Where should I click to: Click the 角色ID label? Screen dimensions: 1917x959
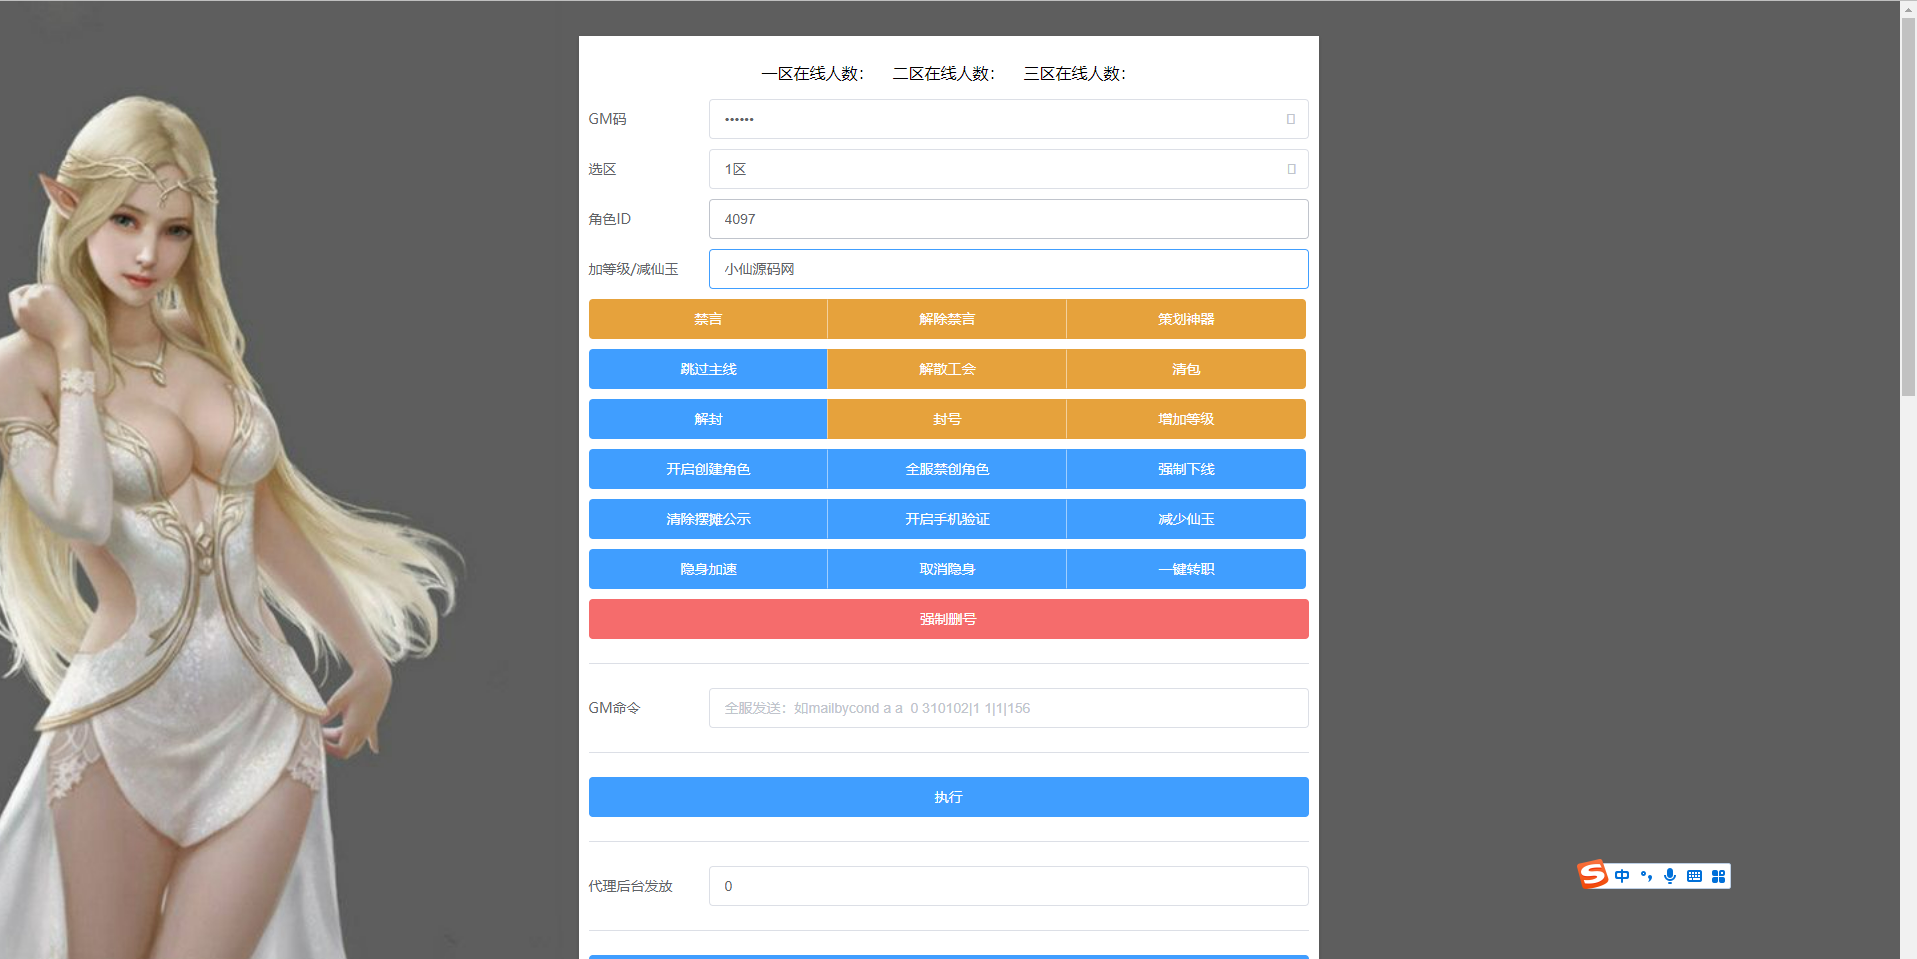tap(609, 219)
